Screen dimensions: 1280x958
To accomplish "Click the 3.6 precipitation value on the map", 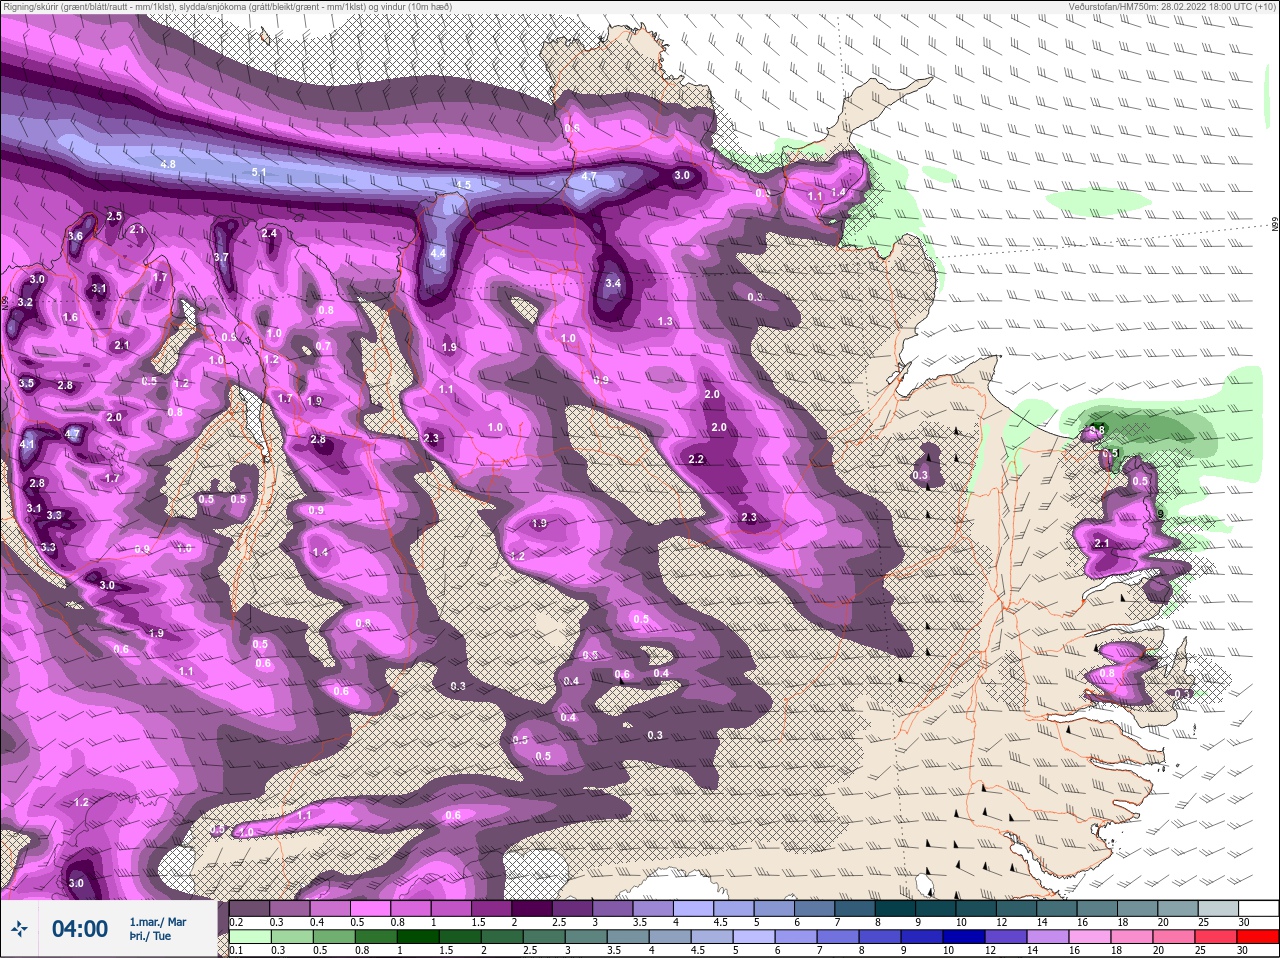I will (75, 236).
